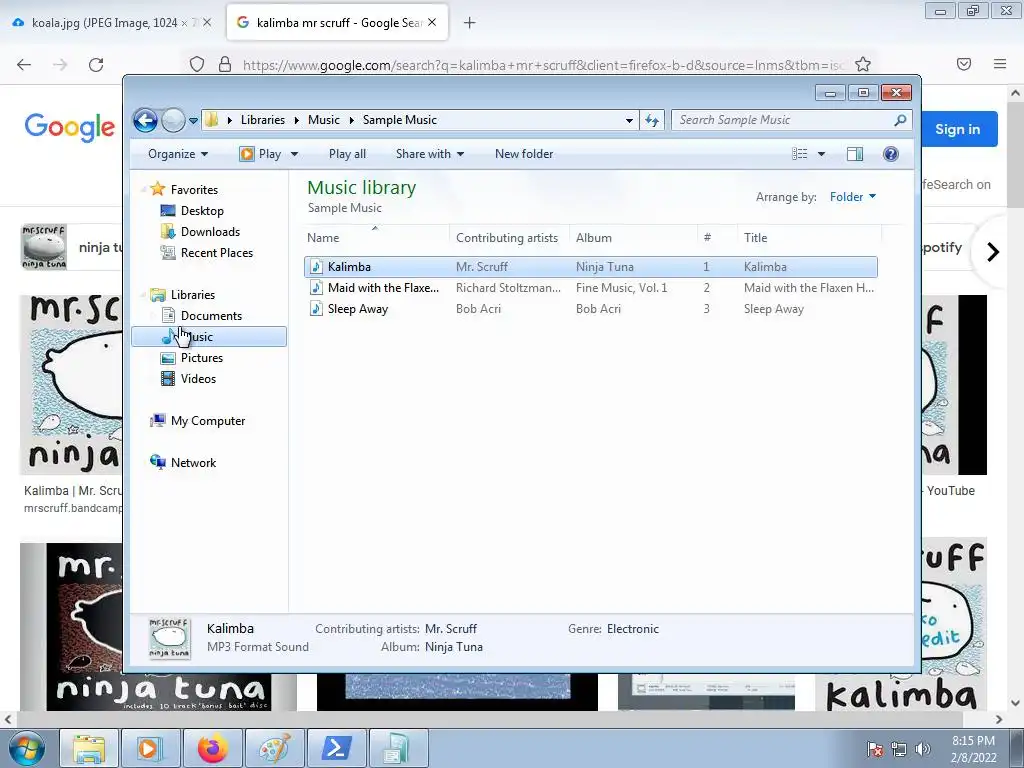Open Videos library
This screenshot has width=1024, height=768.
click(x=198, y=379)
